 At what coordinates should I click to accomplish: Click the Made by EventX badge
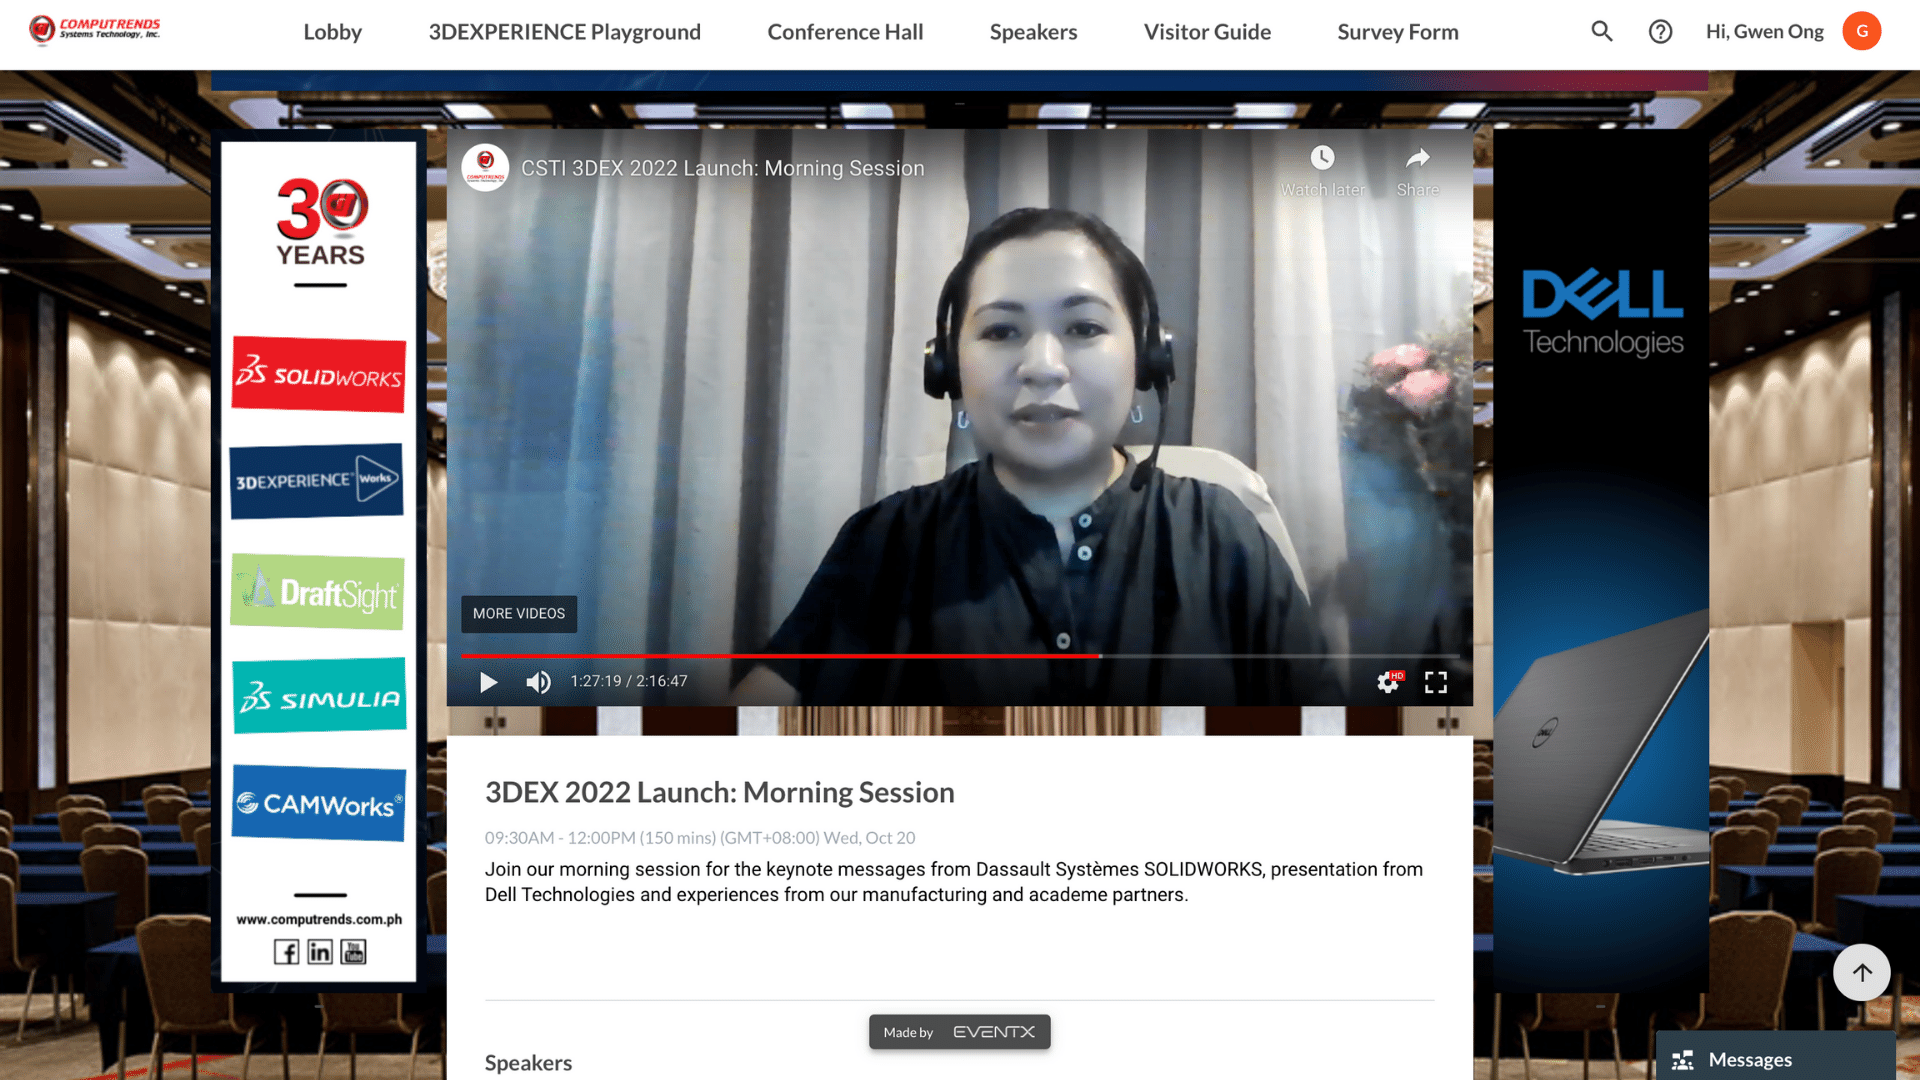959,1032
